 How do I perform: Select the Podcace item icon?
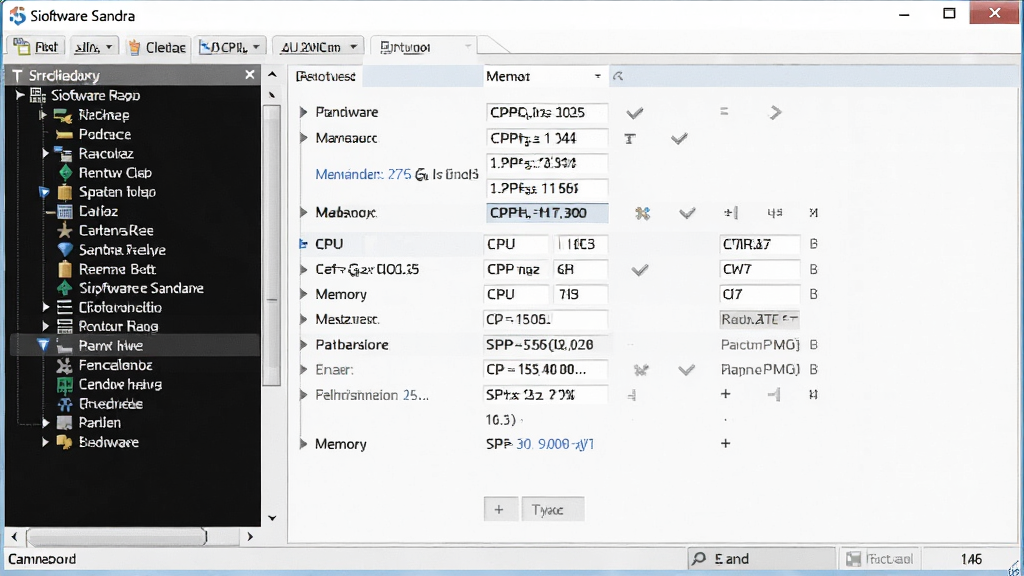coord(64,135)
